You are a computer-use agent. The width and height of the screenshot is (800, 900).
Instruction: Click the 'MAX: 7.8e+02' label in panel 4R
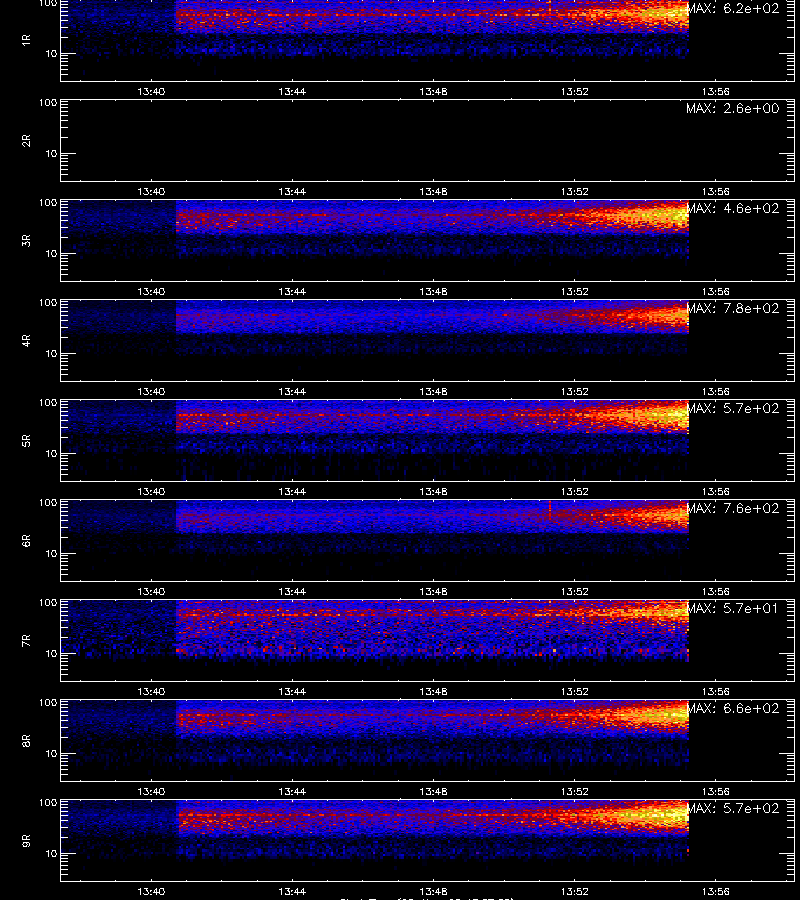733,308
